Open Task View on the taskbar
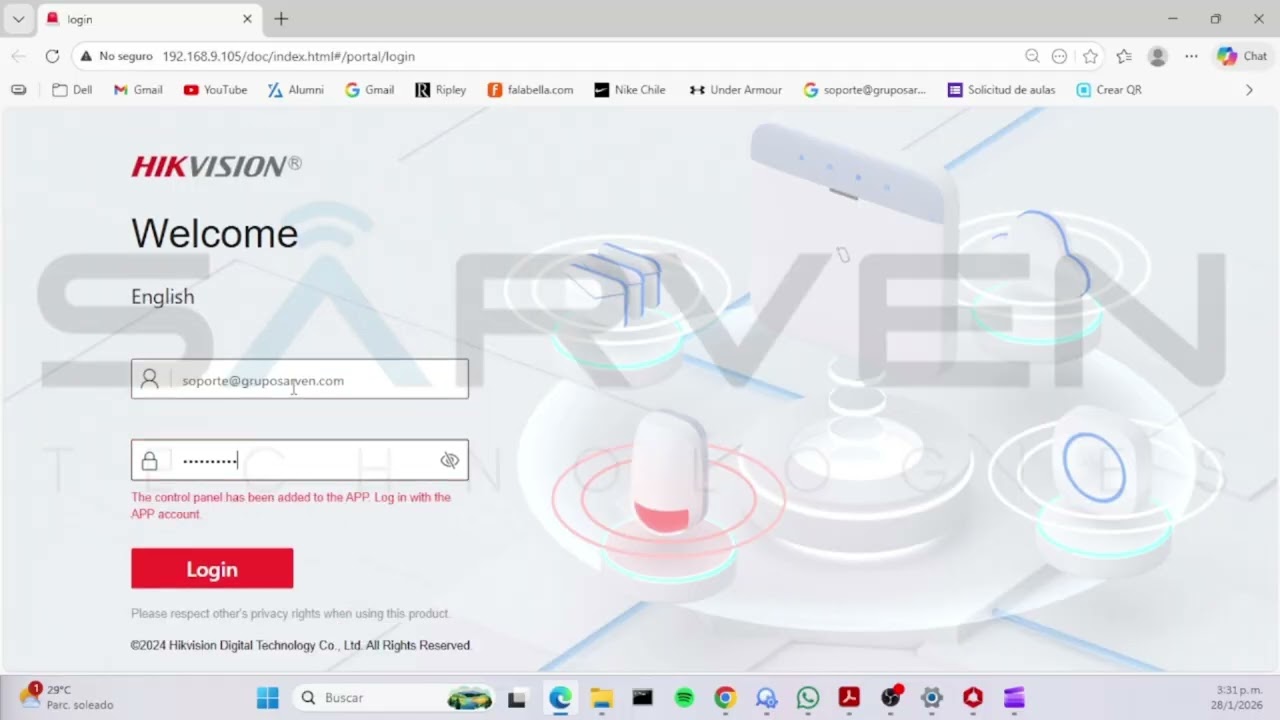Viewport: 1280px width, 720px height. (x=517, y=697)
